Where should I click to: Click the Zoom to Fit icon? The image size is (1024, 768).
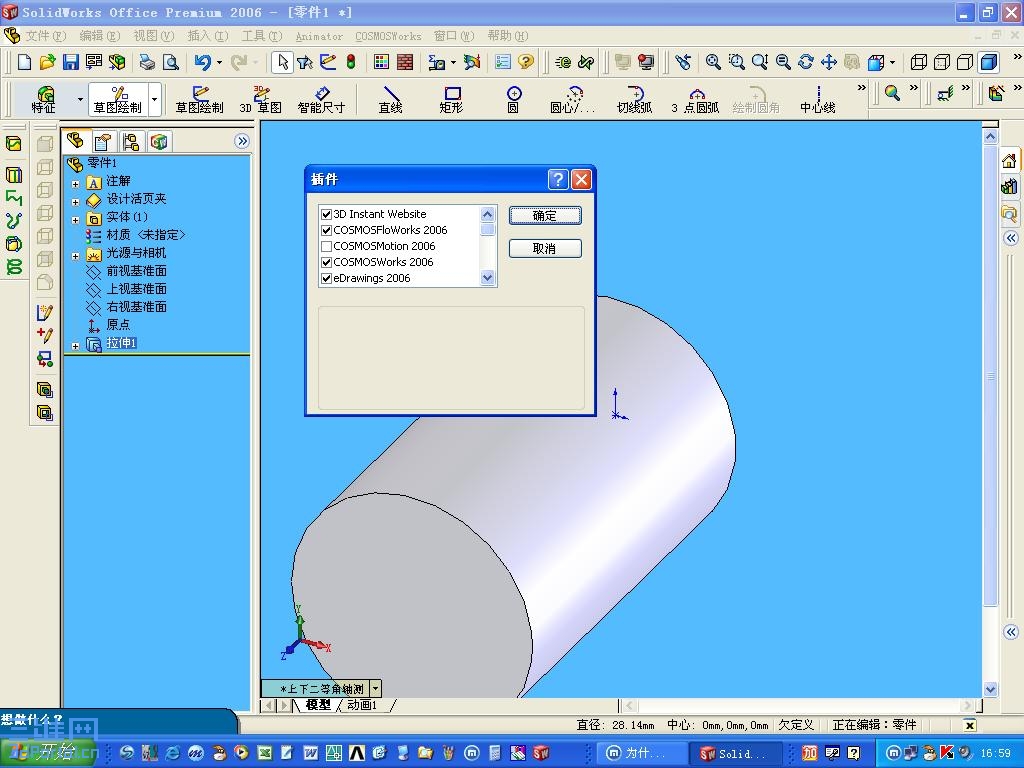pyautogui.click(x=713, y=62)
